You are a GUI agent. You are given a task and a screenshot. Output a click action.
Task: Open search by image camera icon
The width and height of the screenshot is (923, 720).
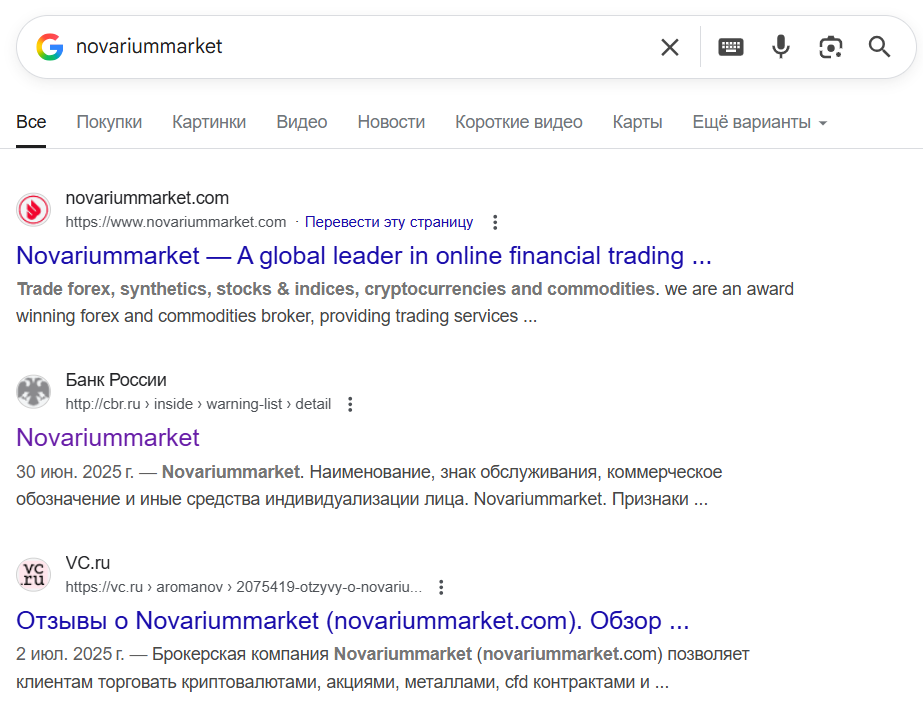pyautogui.click(x=830, y=47)
